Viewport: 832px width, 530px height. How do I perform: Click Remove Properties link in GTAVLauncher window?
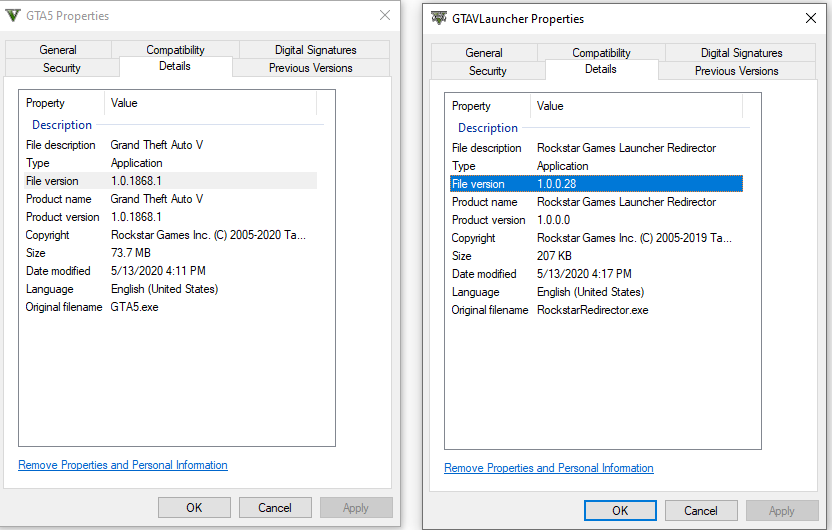549,468
